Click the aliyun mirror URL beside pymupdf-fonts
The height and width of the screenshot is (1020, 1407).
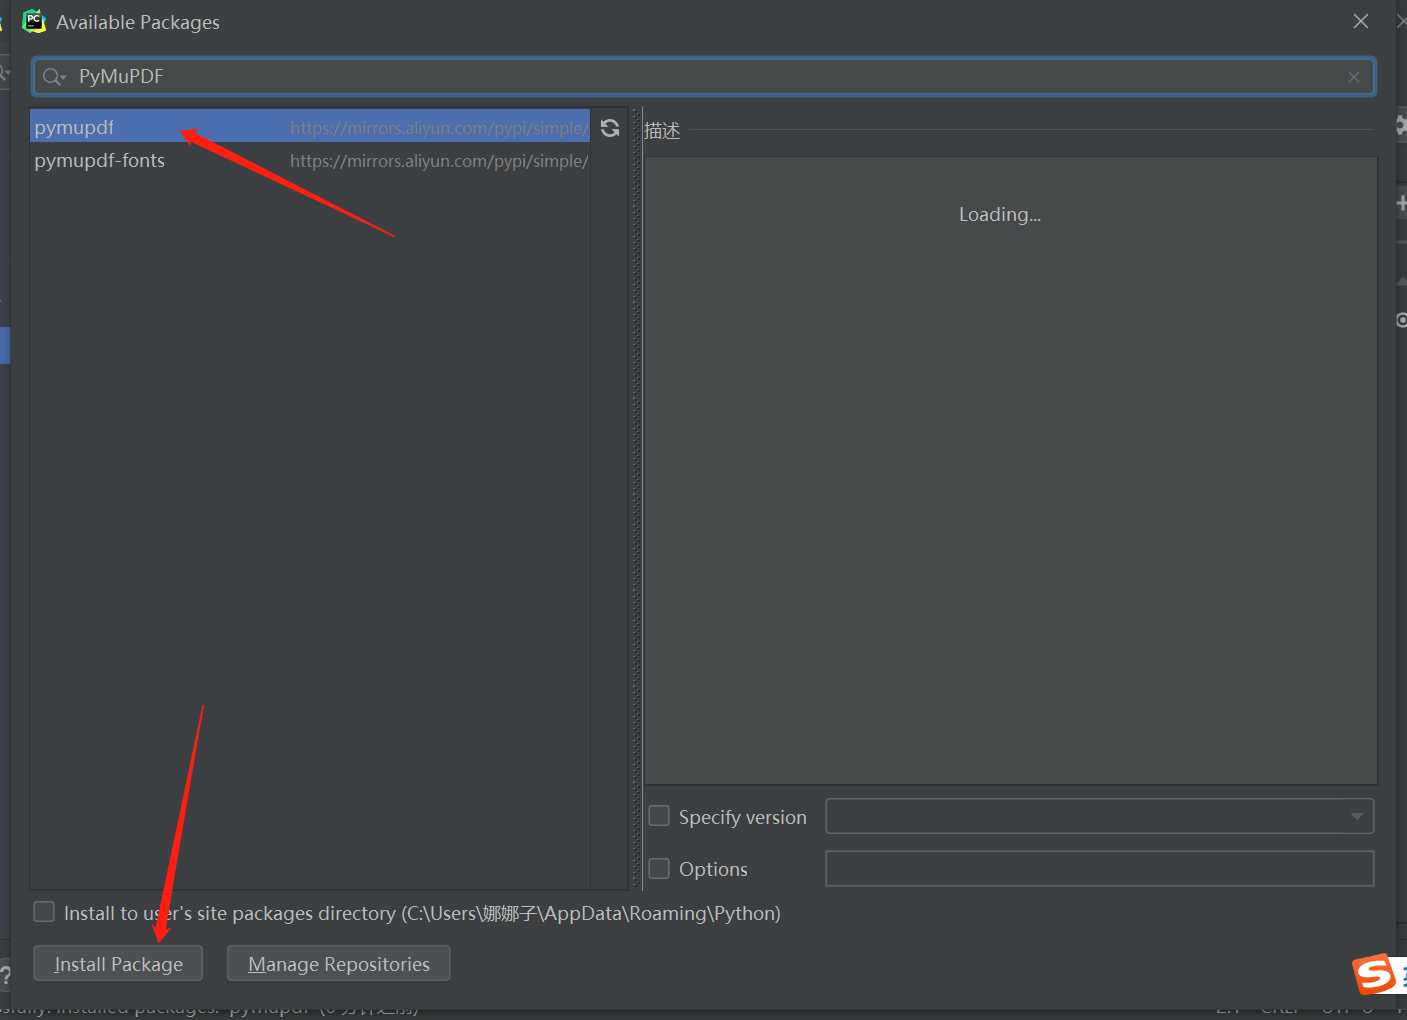click(439, 161)
